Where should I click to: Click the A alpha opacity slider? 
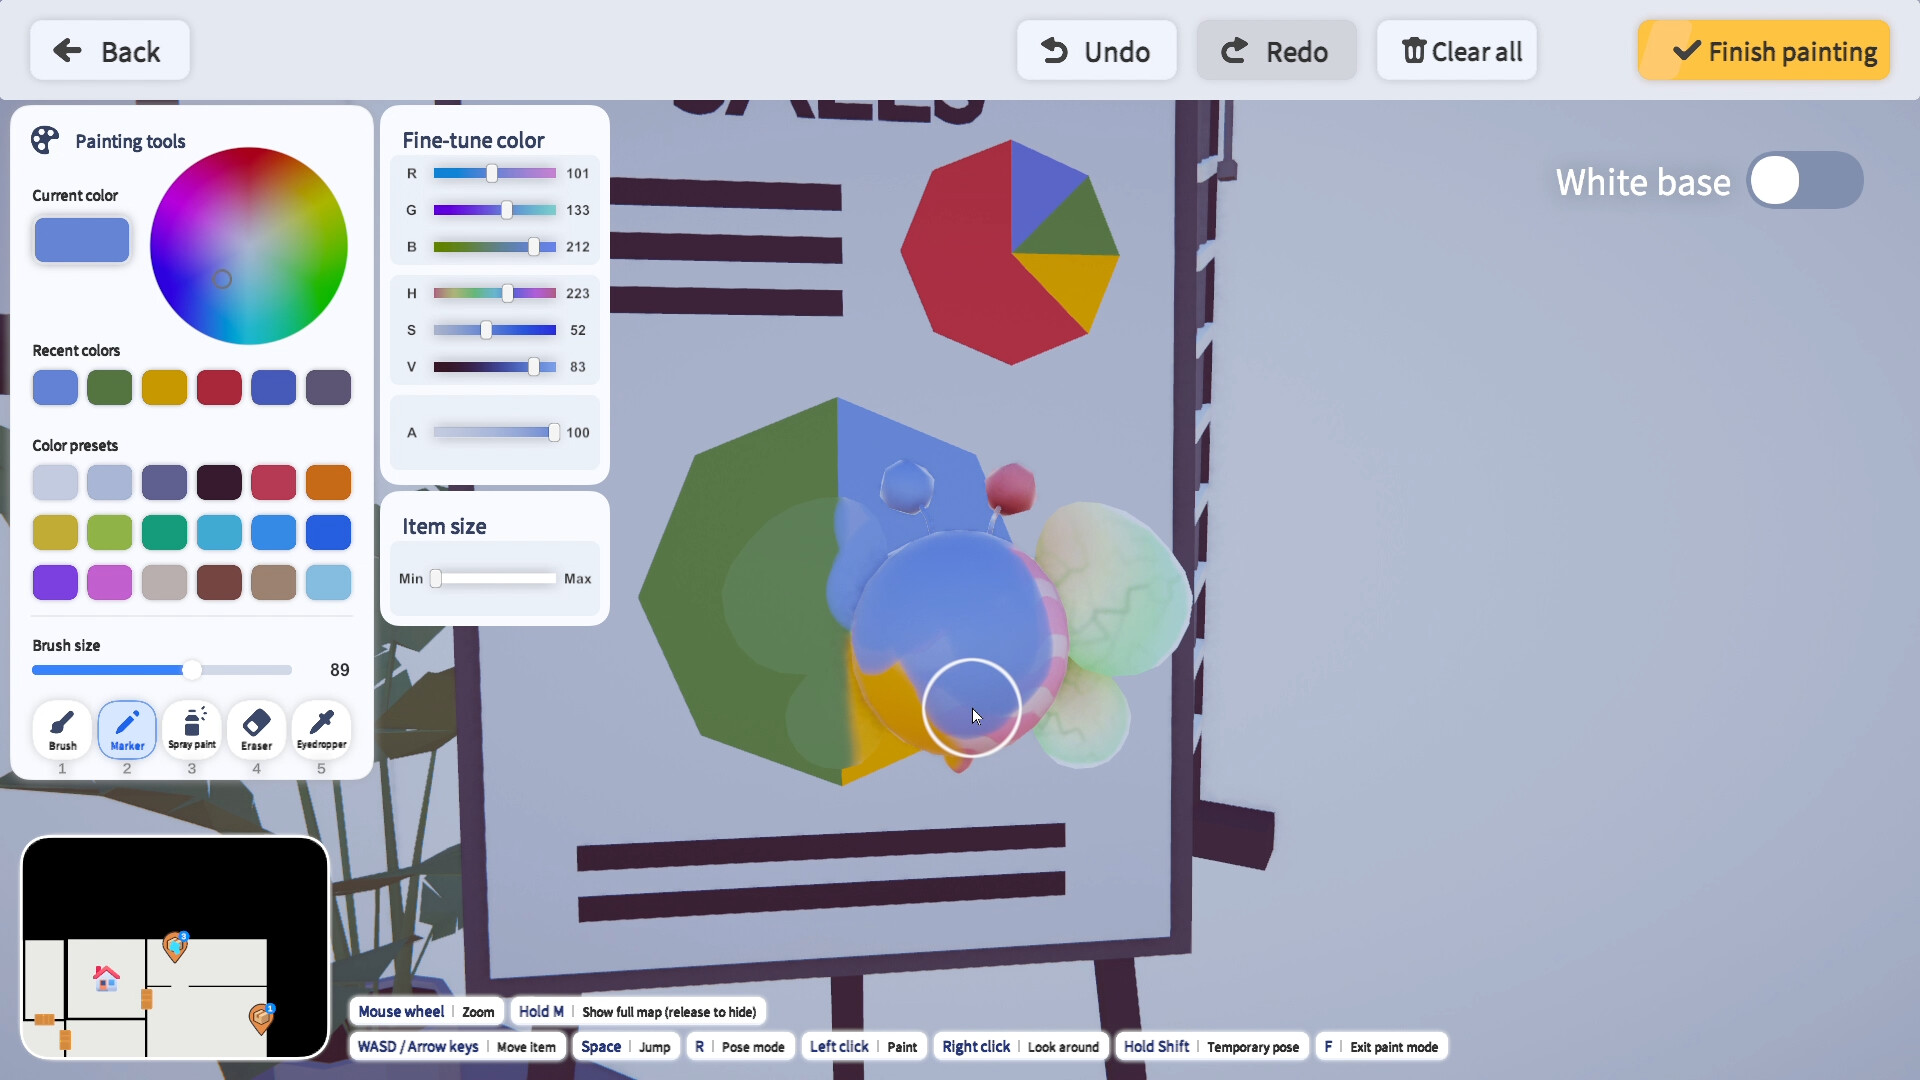click(x=494, y=433)
